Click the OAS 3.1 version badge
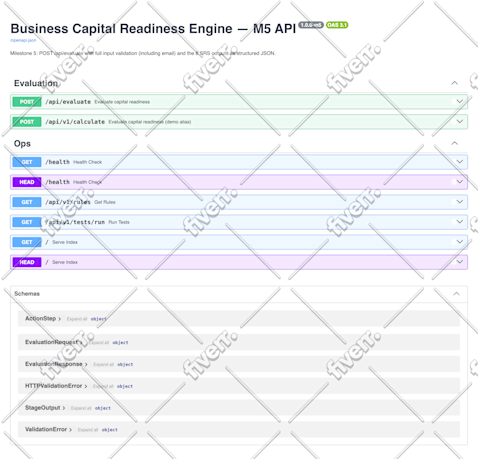This screenshot has height=459, width=478. tap(337, 25)
